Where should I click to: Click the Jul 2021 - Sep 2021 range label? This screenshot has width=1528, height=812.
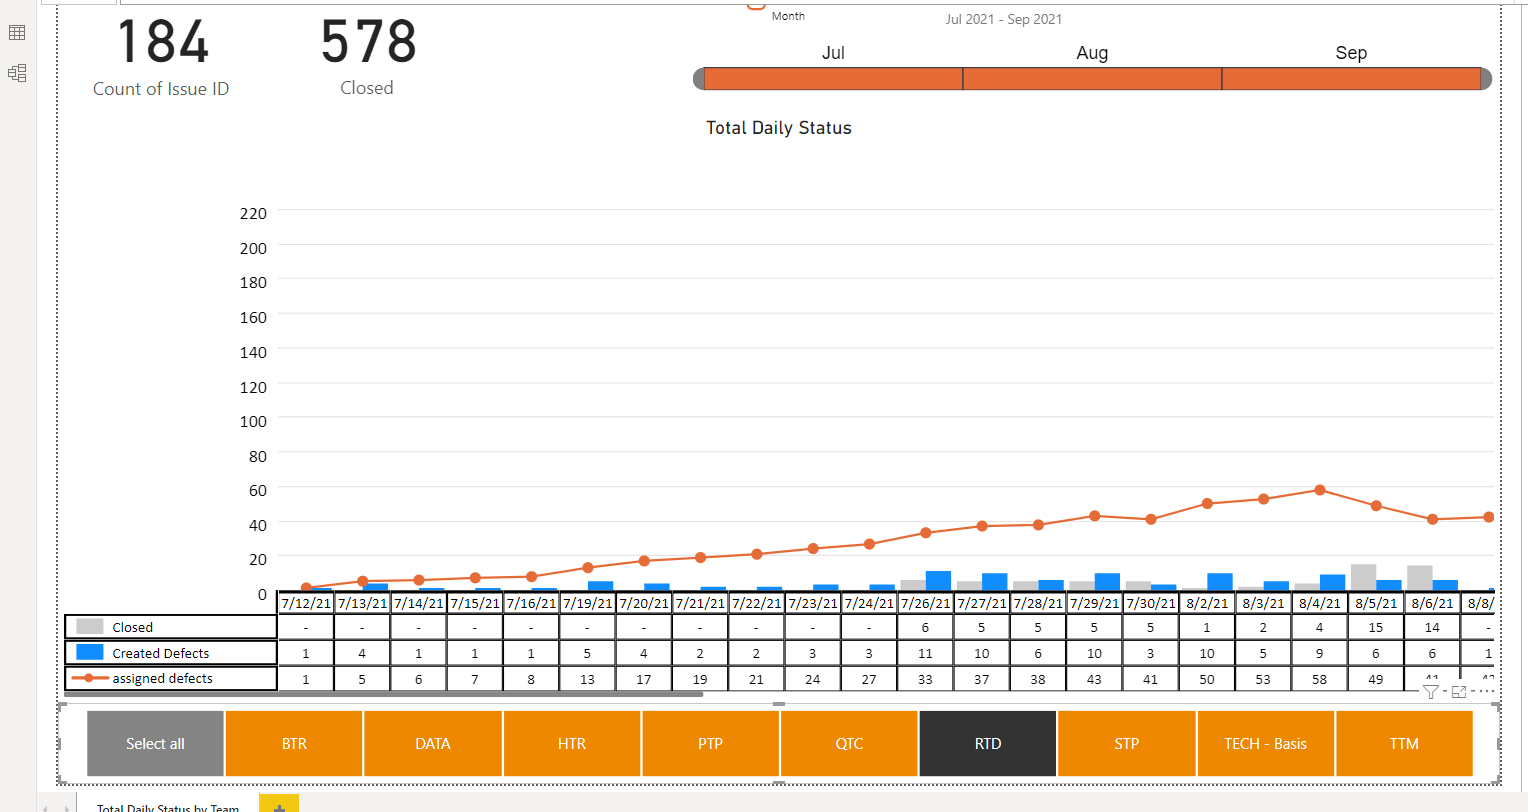tap(1004, 19)
